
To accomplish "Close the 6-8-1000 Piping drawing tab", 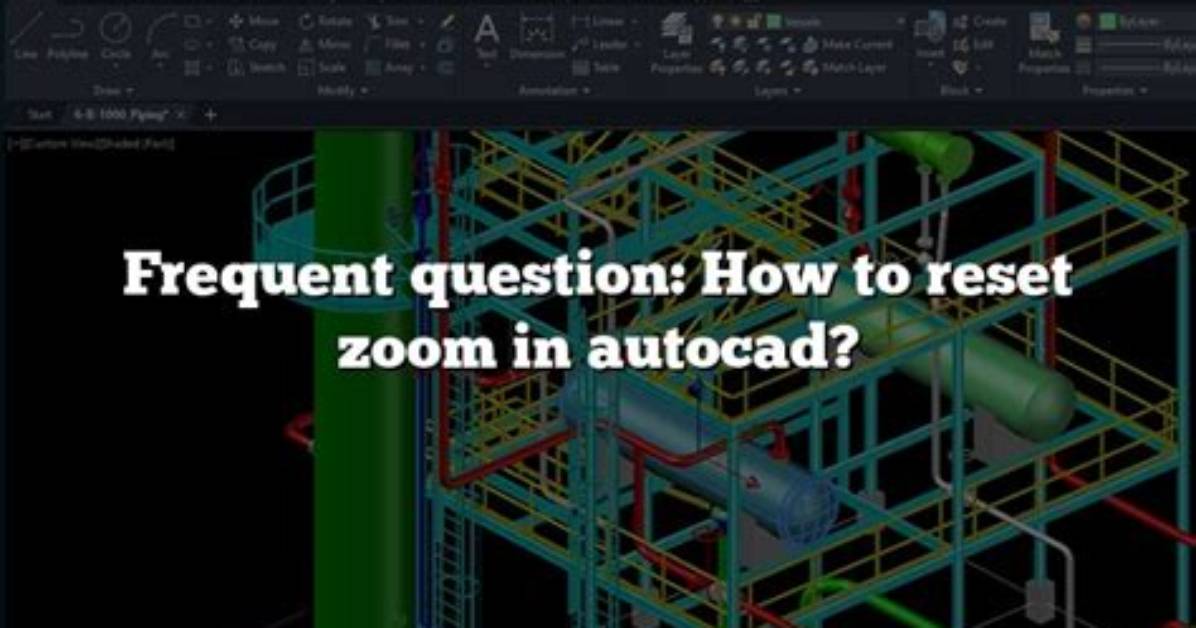I will [x=181, y=114].
